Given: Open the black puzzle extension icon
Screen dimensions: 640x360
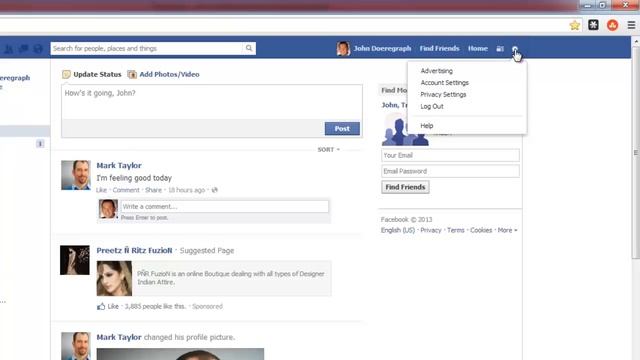Looking at the screenshot, I should 593,25.
